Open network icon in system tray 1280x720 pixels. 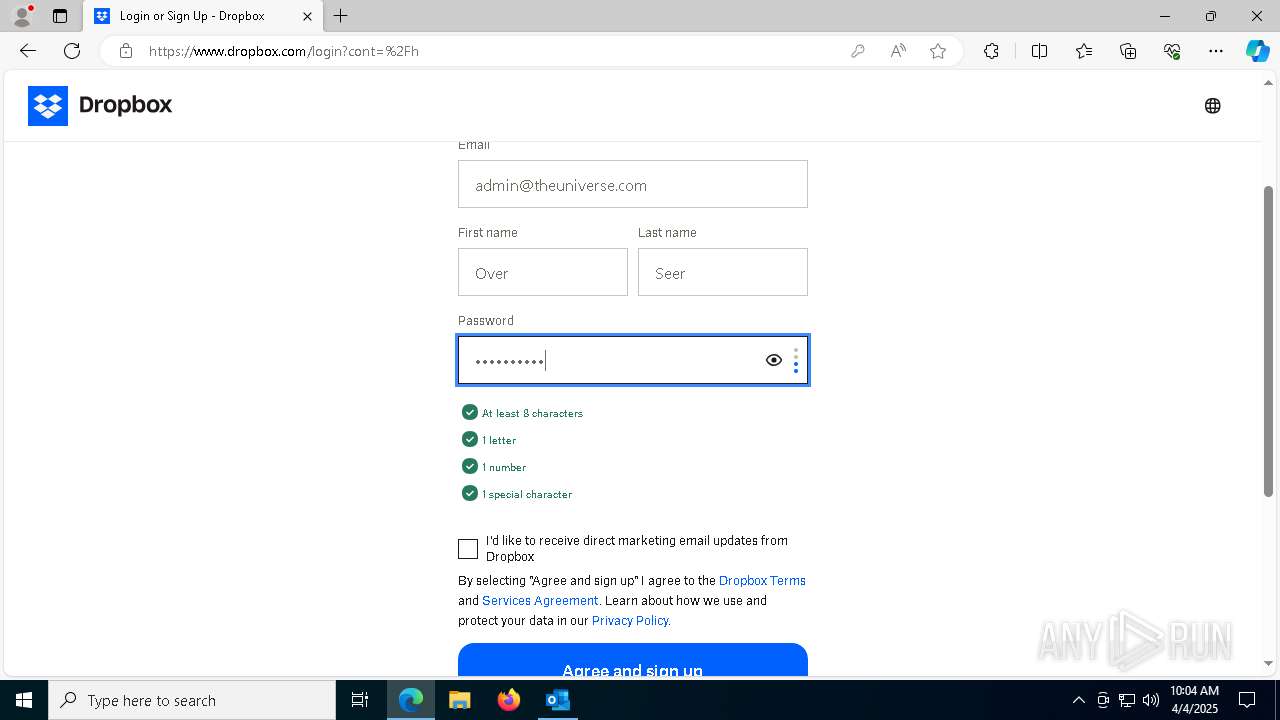[1127, 700]
